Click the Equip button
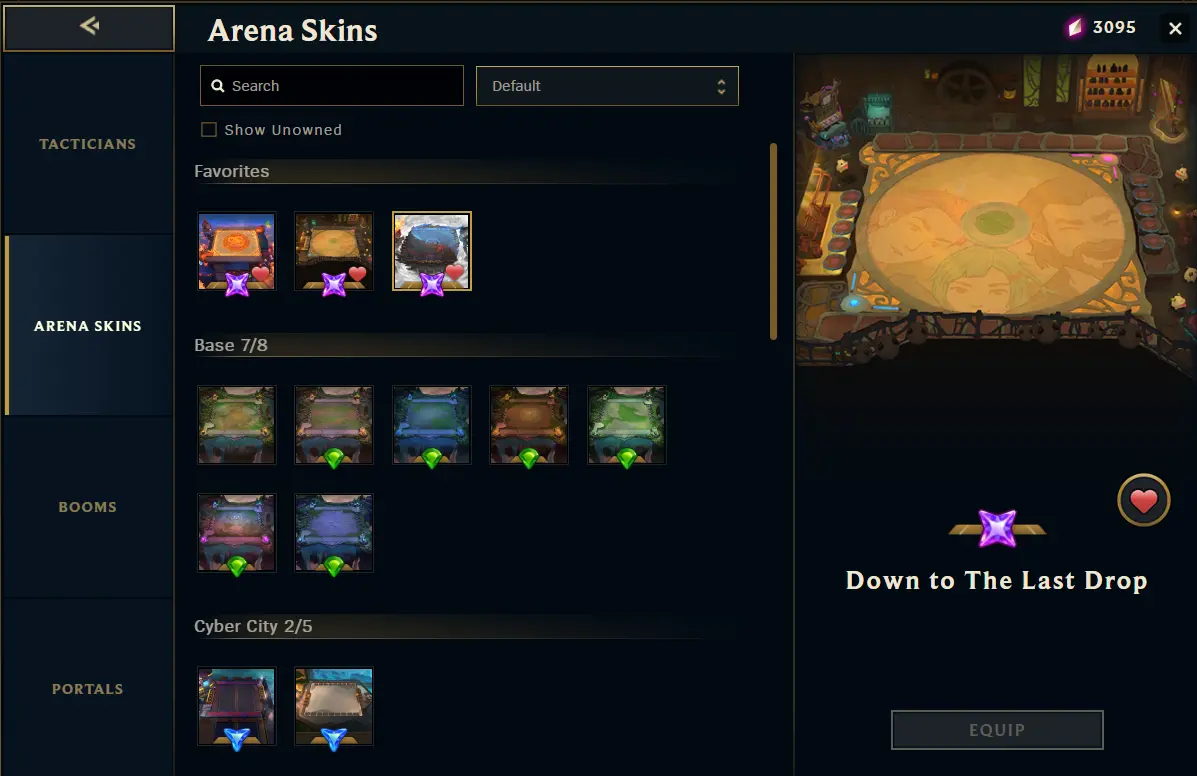 (x=997, y=730)
